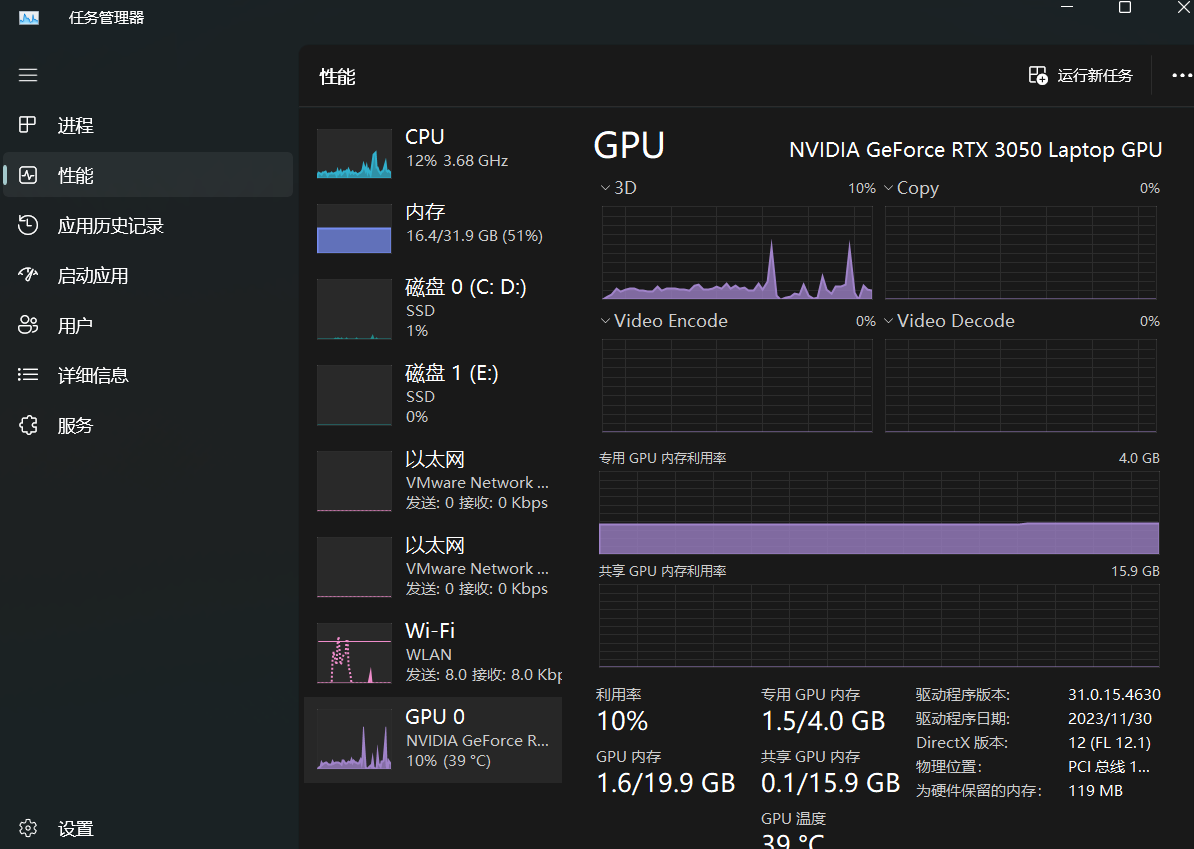The width and height of the screenshot is (1194, 849).
Task: Click the 运行新任务 icon
Action: (1037, 75)
